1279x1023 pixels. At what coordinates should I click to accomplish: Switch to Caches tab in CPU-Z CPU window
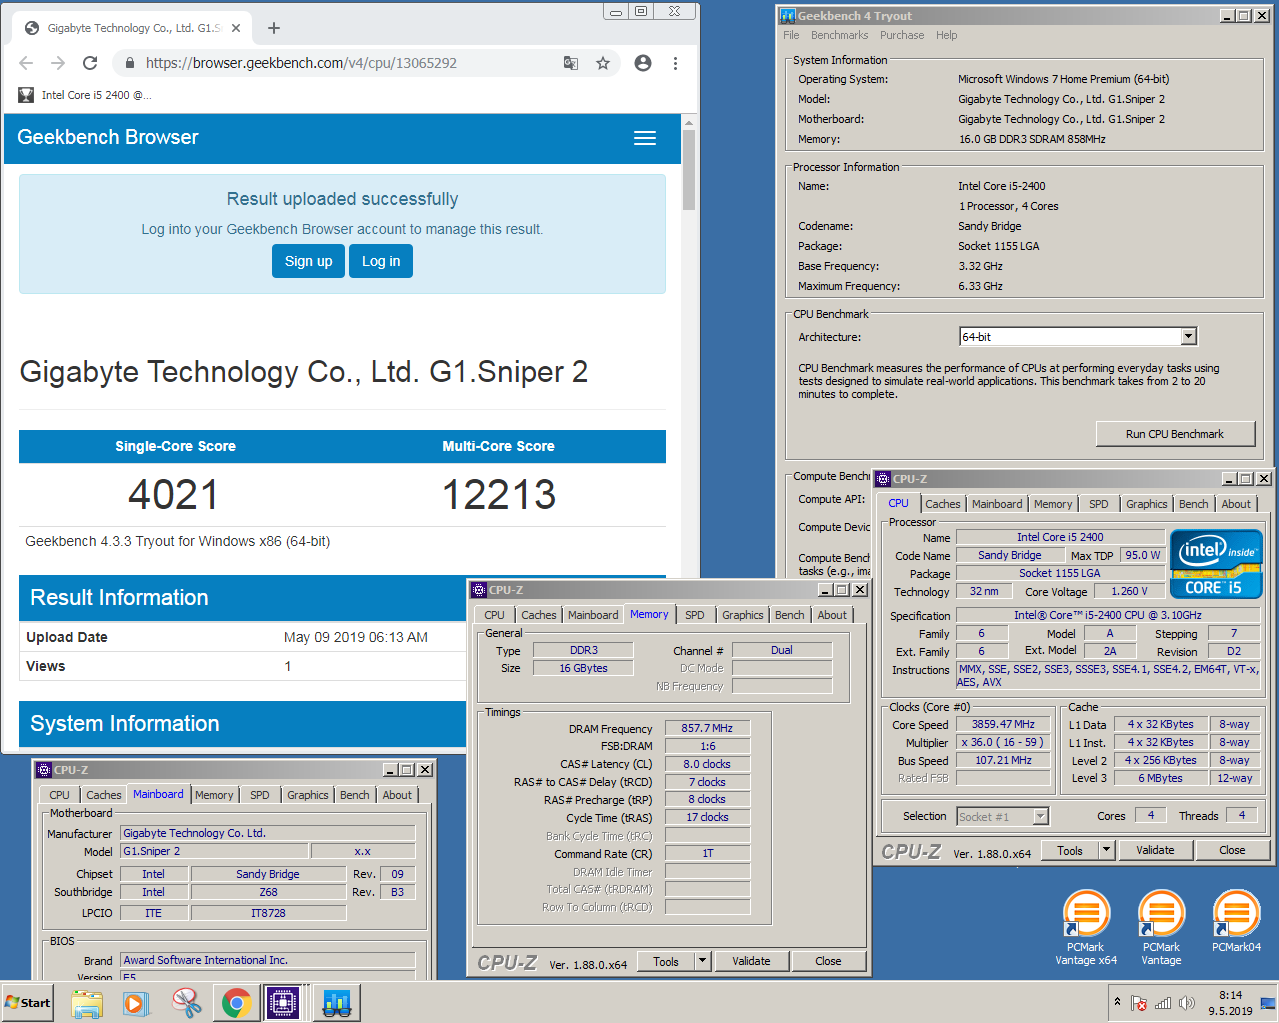pos(942,504)
